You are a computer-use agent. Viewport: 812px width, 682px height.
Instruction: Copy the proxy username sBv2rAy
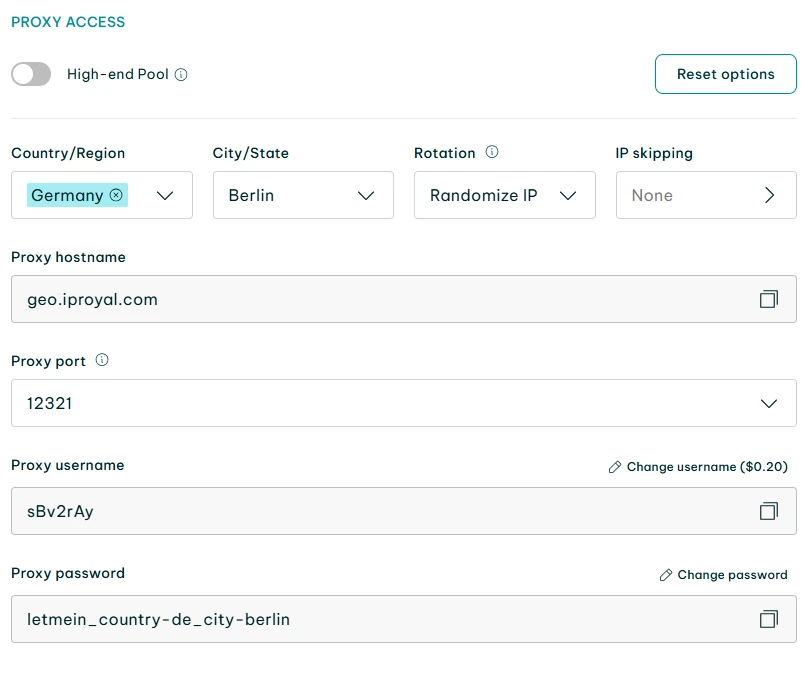768,511
